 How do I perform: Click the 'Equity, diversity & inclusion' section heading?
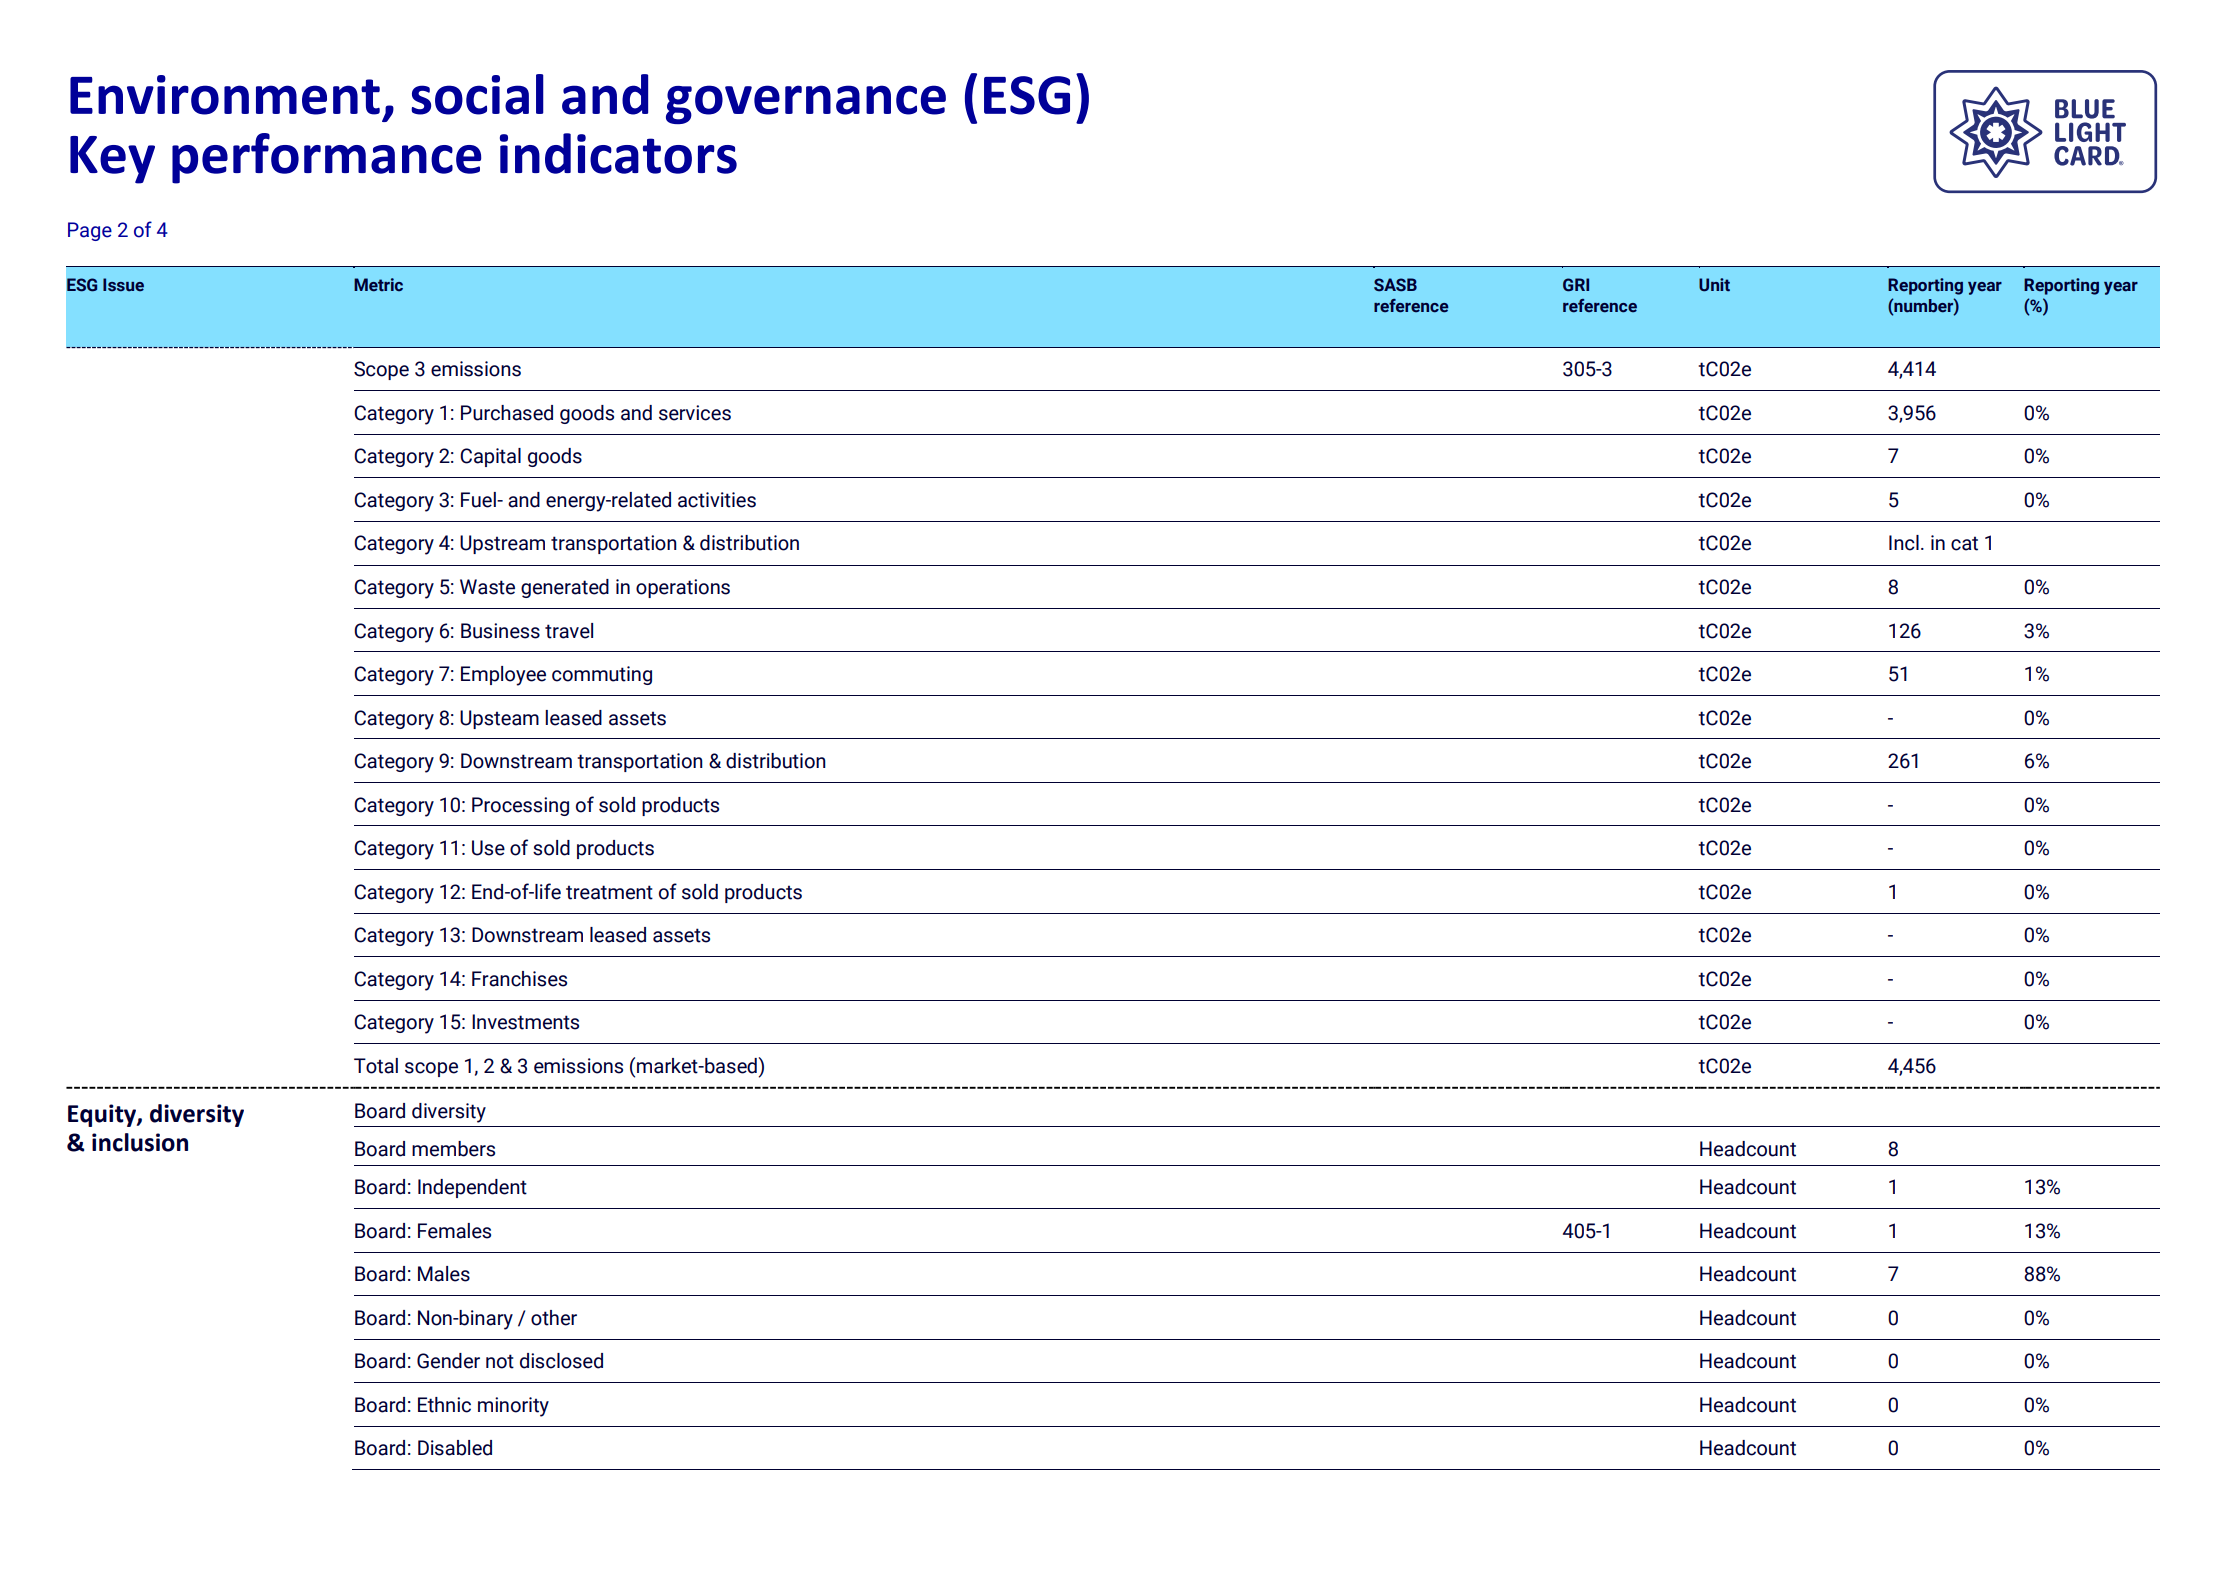click(155, 1128)
